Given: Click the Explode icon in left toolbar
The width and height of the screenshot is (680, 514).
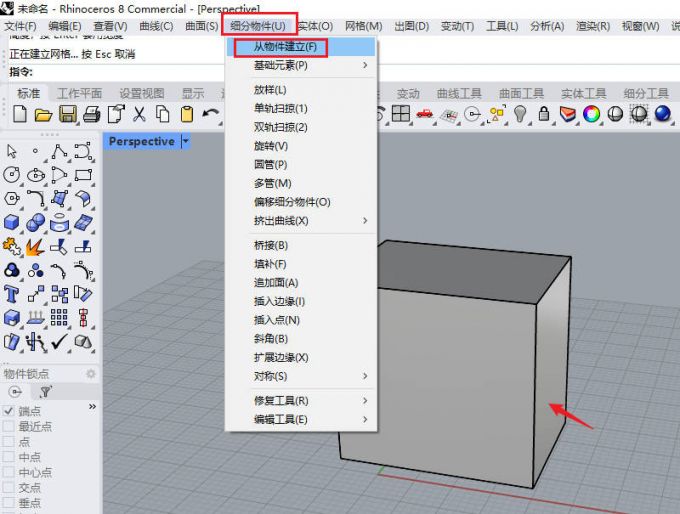Looking at the screenshot, I should 35,246.
